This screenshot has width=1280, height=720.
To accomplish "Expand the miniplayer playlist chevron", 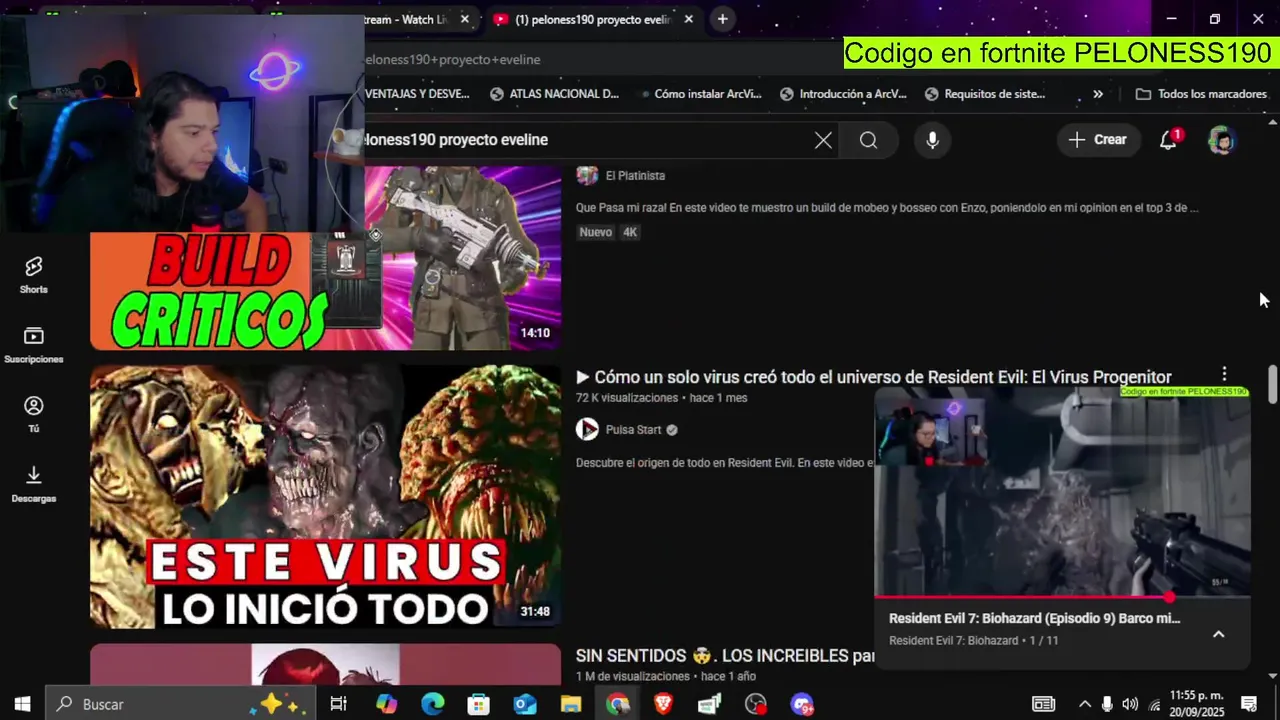I will pyautogui.click(x=1218, y=634).
